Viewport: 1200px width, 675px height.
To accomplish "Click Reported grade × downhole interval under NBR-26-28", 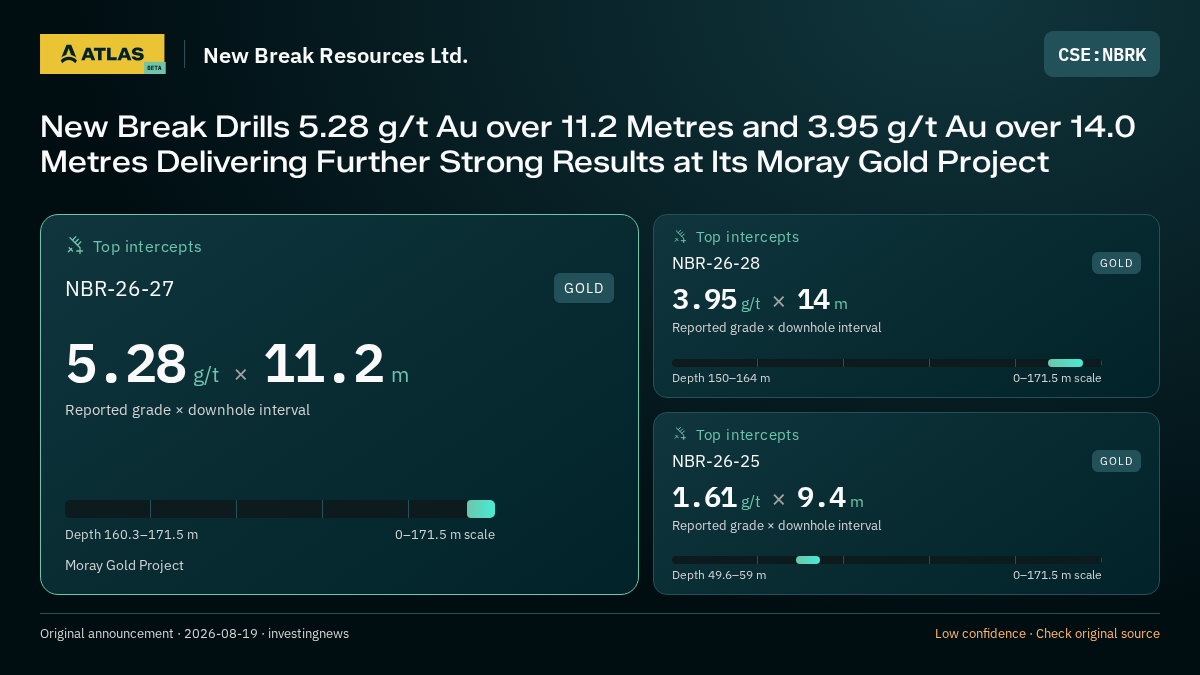I will click(x=777, y=328).
